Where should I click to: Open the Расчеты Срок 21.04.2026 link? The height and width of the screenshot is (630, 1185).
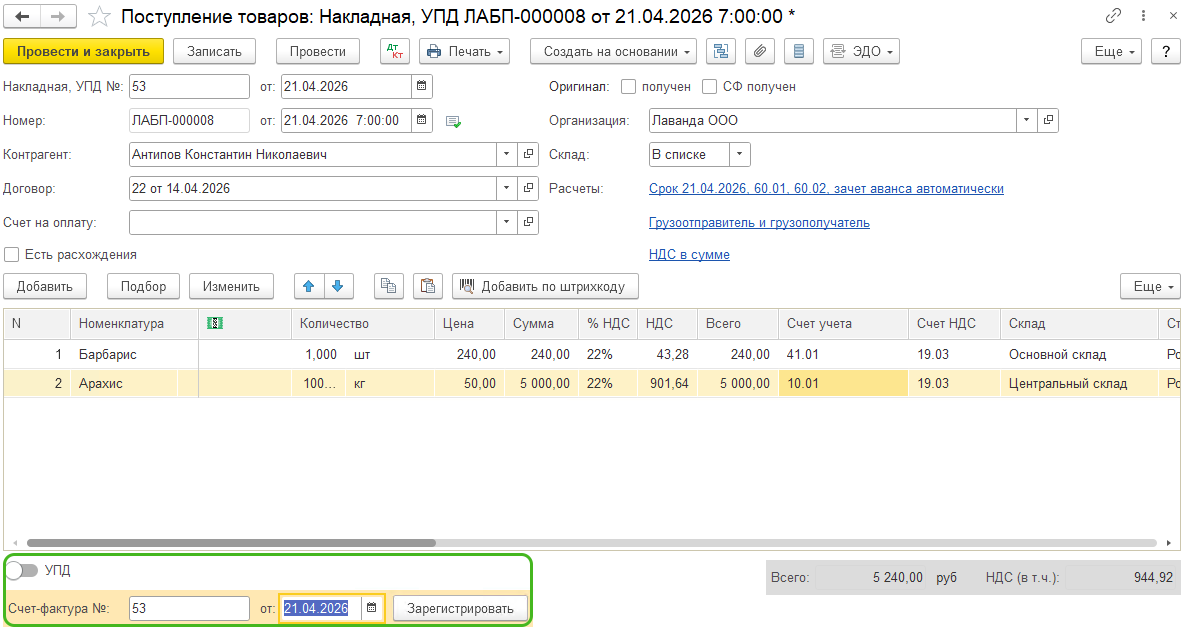[826, 188]
